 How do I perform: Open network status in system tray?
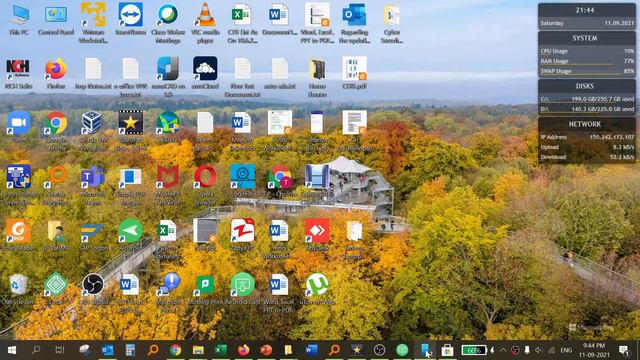(551, 350)
